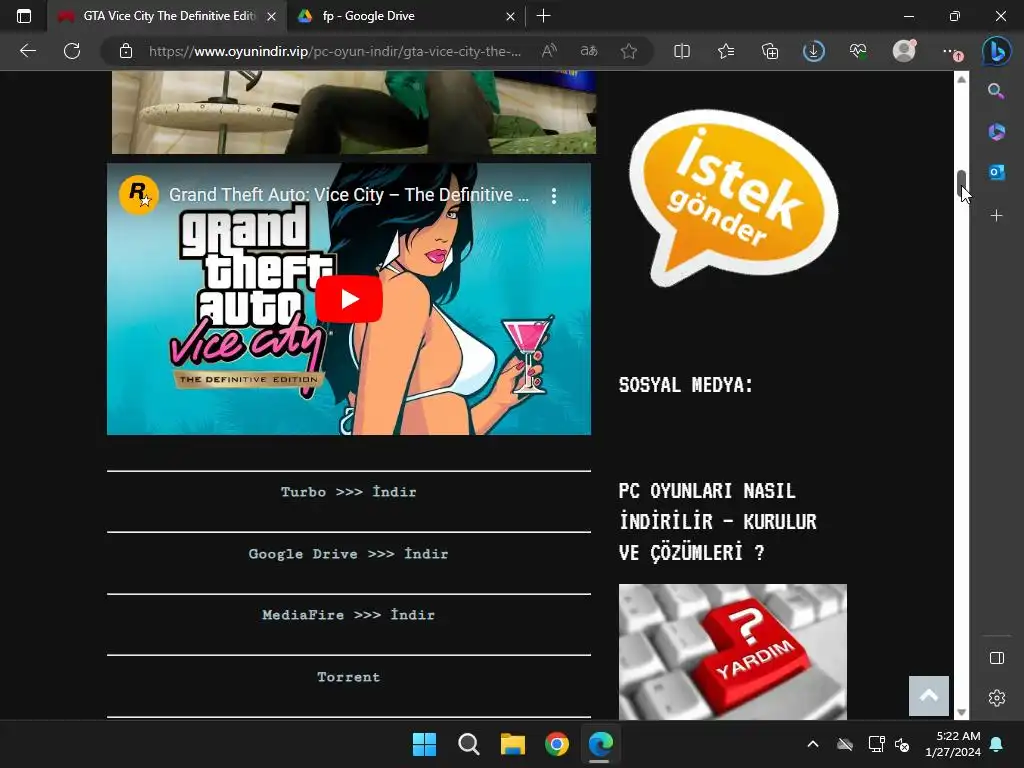Click the network display tray icon
Image resolution: width=1024 pixels, height=768 pixels.
click(x=876, y=744)
